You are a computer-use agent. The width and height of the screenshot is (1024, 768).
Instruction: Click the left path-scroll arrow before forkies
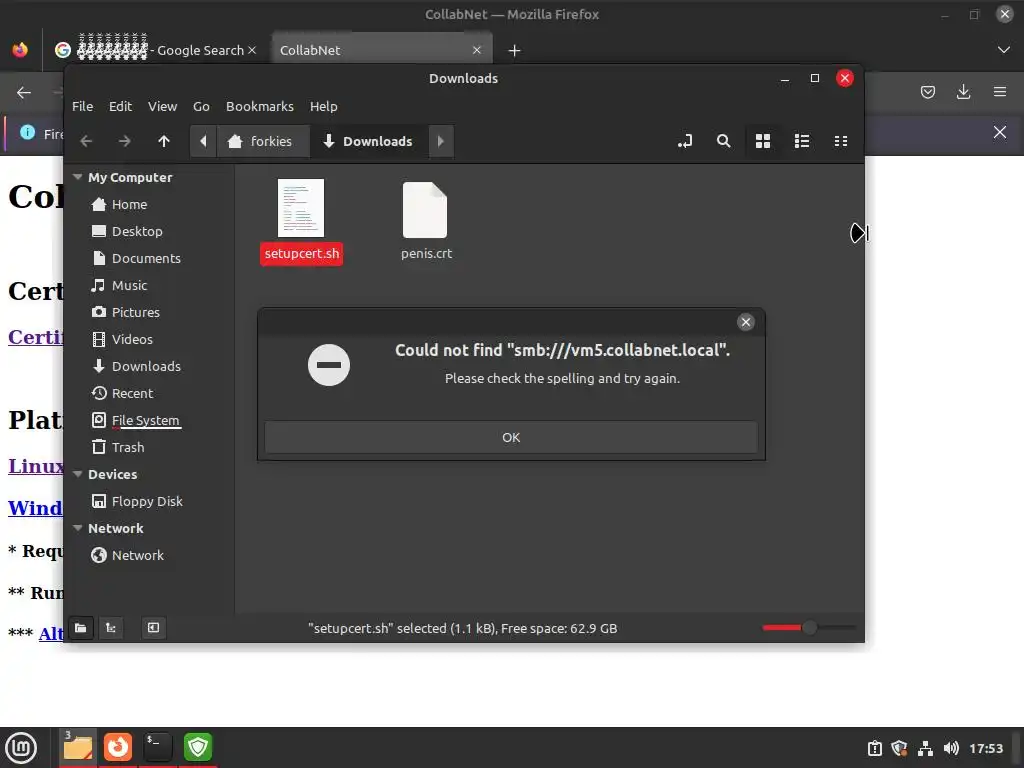(x=203, y=141)
